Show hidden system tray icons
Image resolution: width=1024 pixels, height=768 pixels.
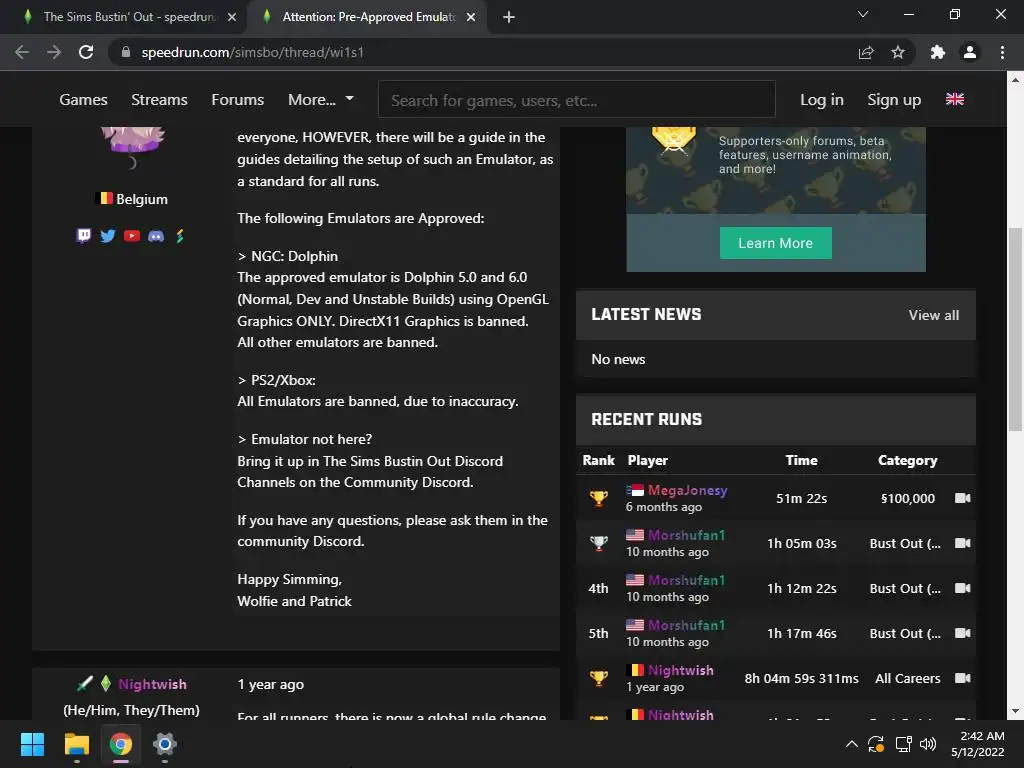(x=852, y=744)
